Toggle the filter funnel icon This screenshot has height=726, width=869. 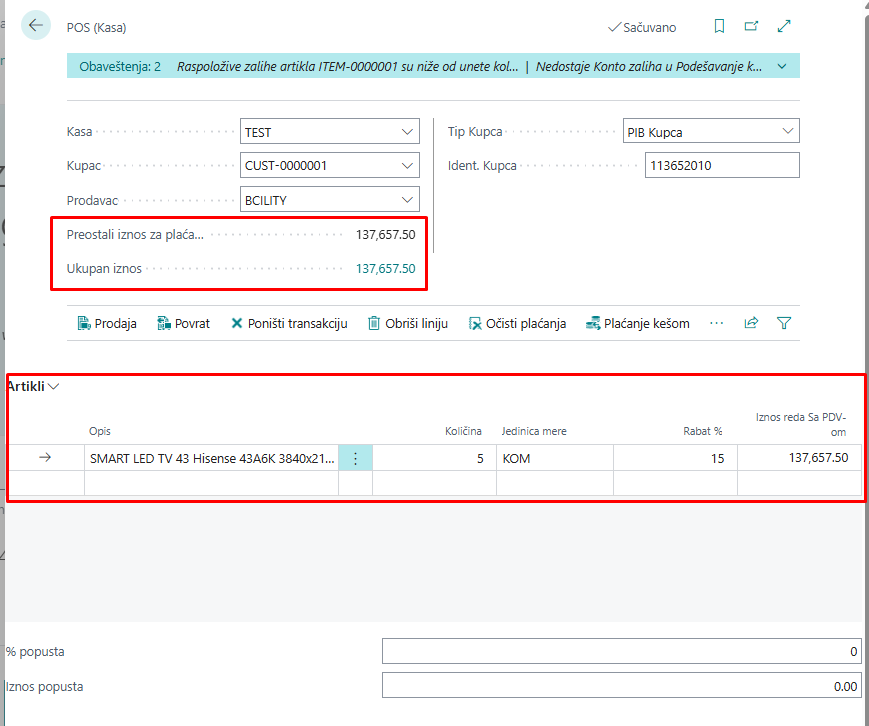784,323
